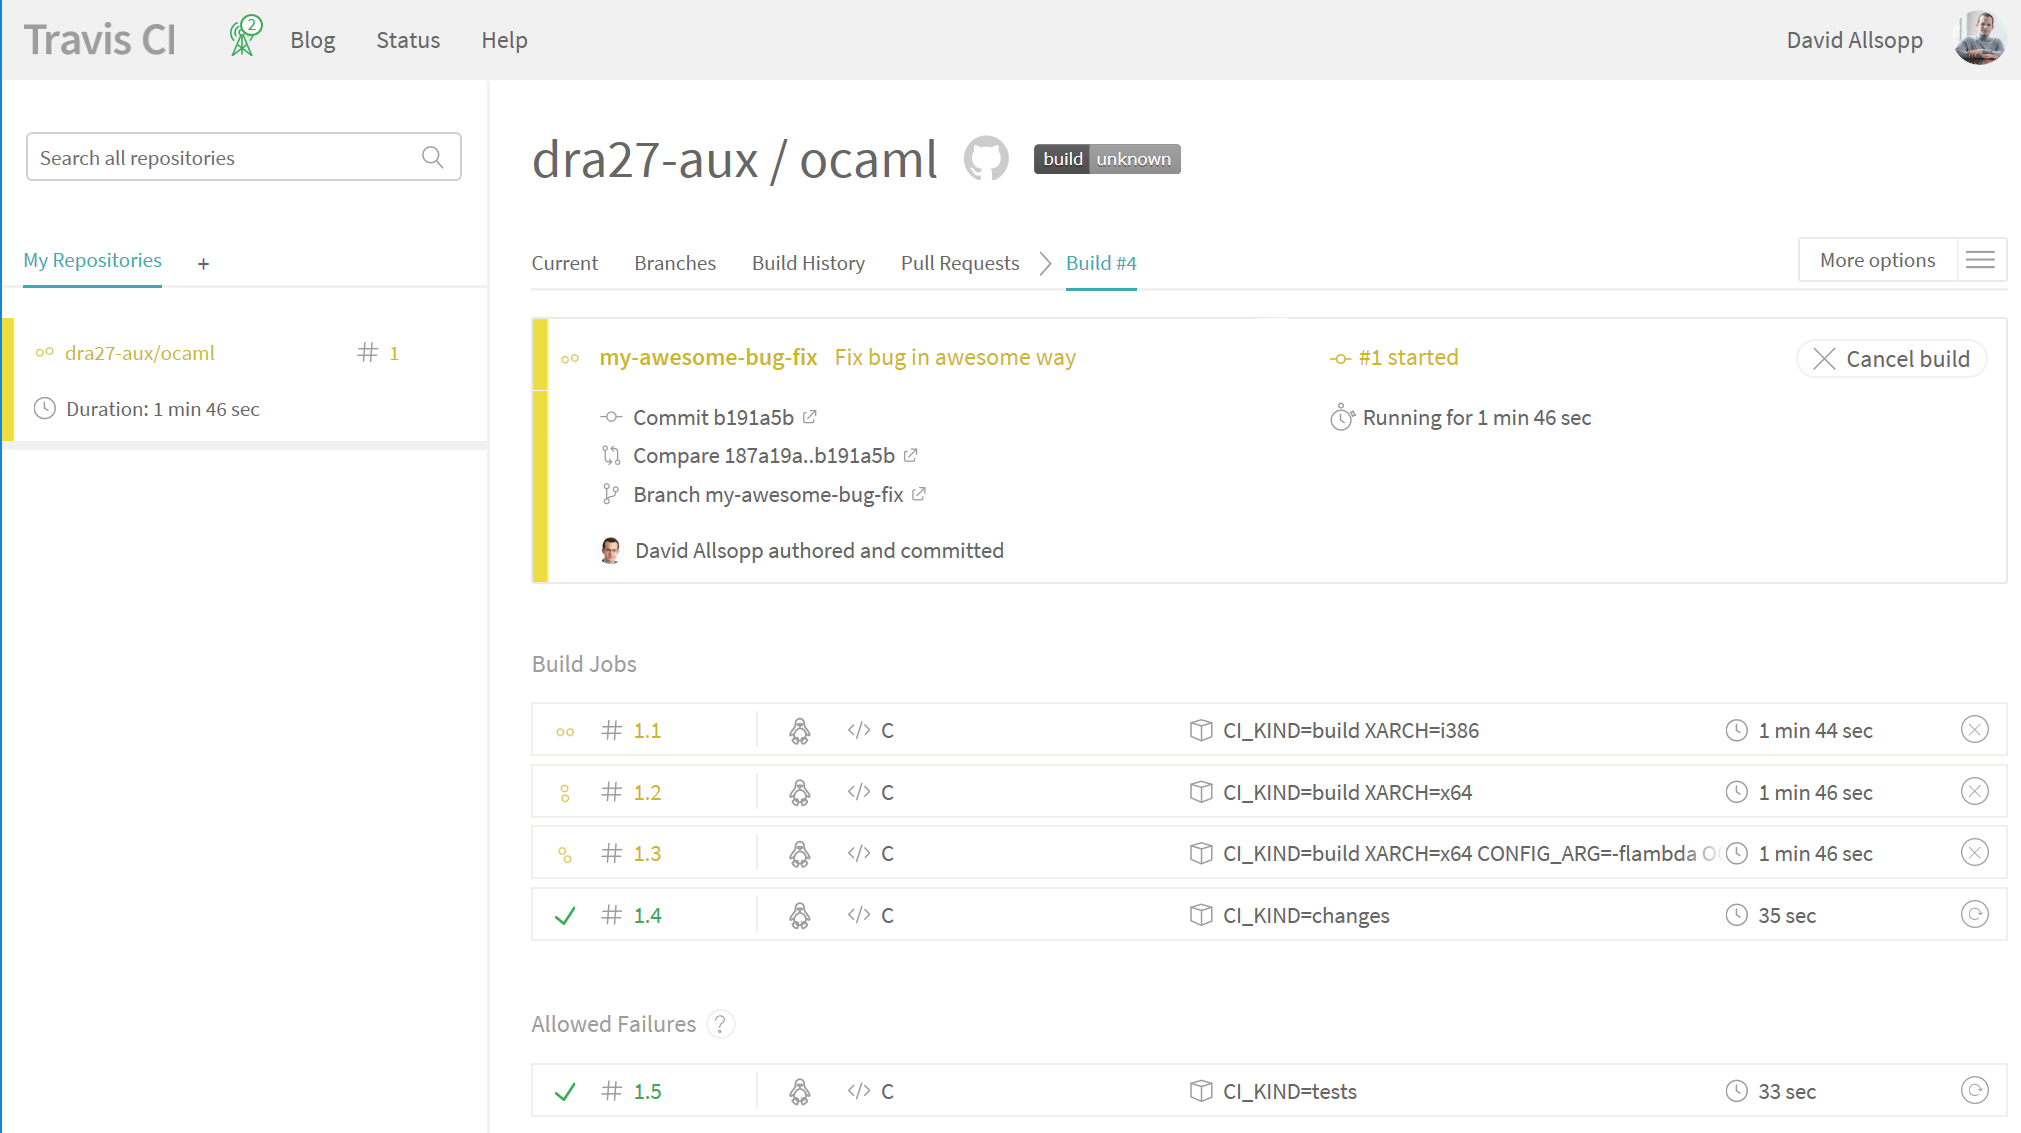Open the broadcast tower notifications icon
2021x1133 pixels.
[x=245, y=37]
